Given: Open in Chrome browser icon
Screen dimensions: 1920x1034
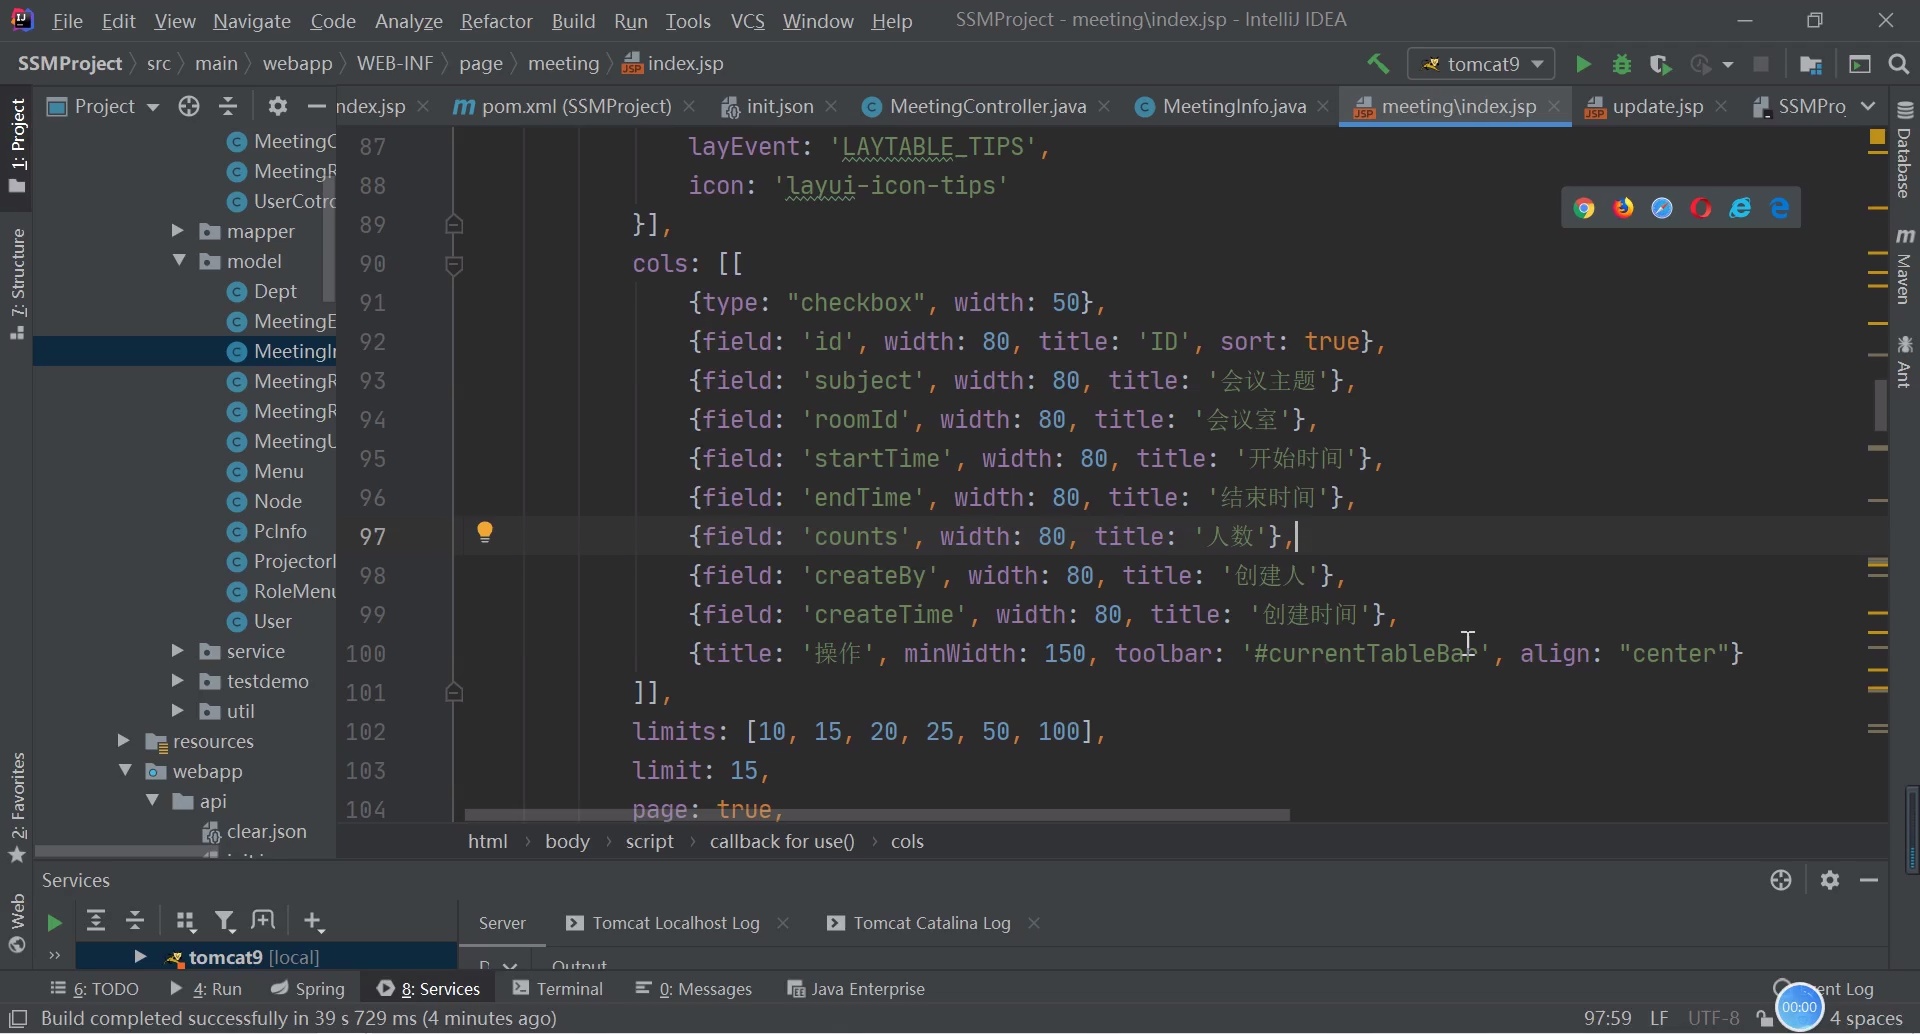Looking at the screenshot, I should [x=1584, y=208].
